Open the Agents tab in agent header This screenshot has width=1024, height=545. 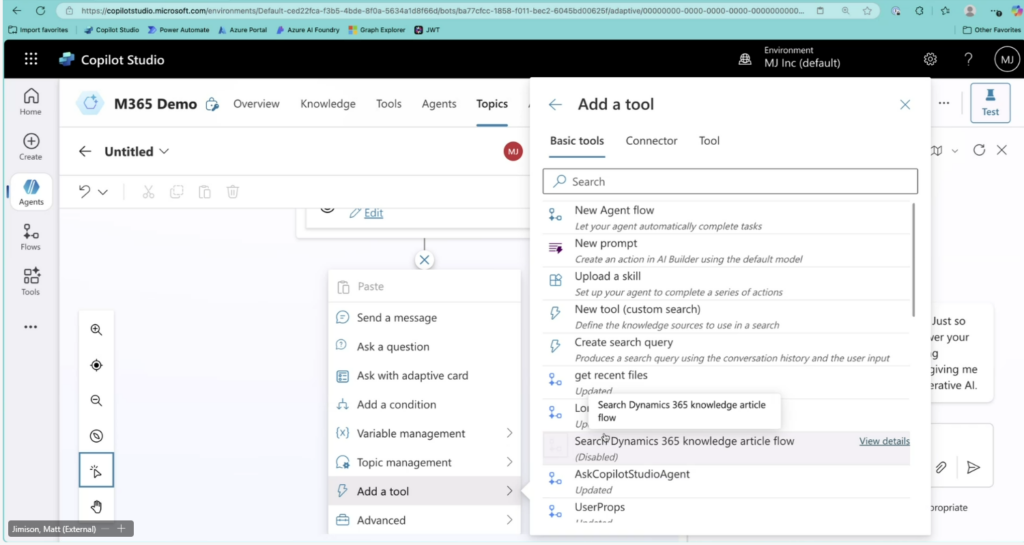[x=439, y=104]
